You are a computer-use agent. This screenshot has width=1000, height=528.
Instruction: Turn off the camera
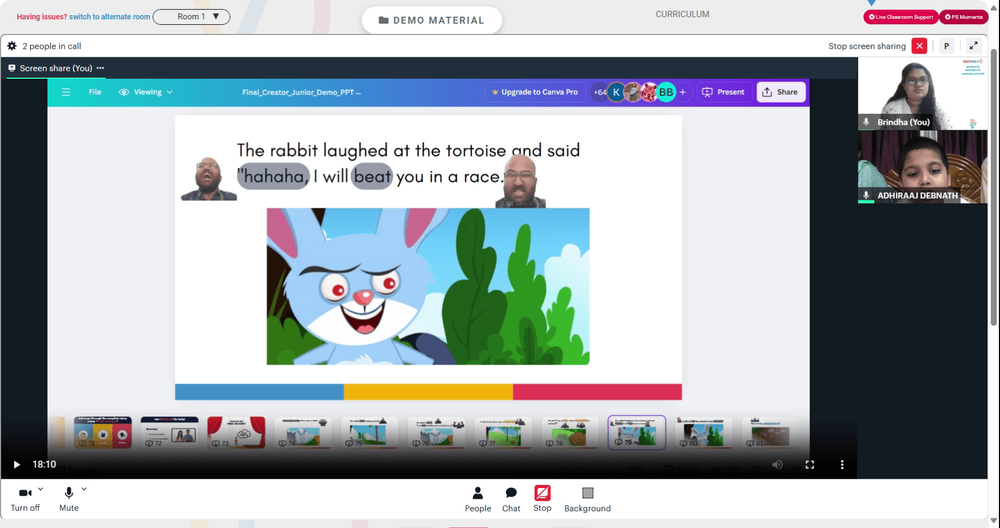click(25, 499)
